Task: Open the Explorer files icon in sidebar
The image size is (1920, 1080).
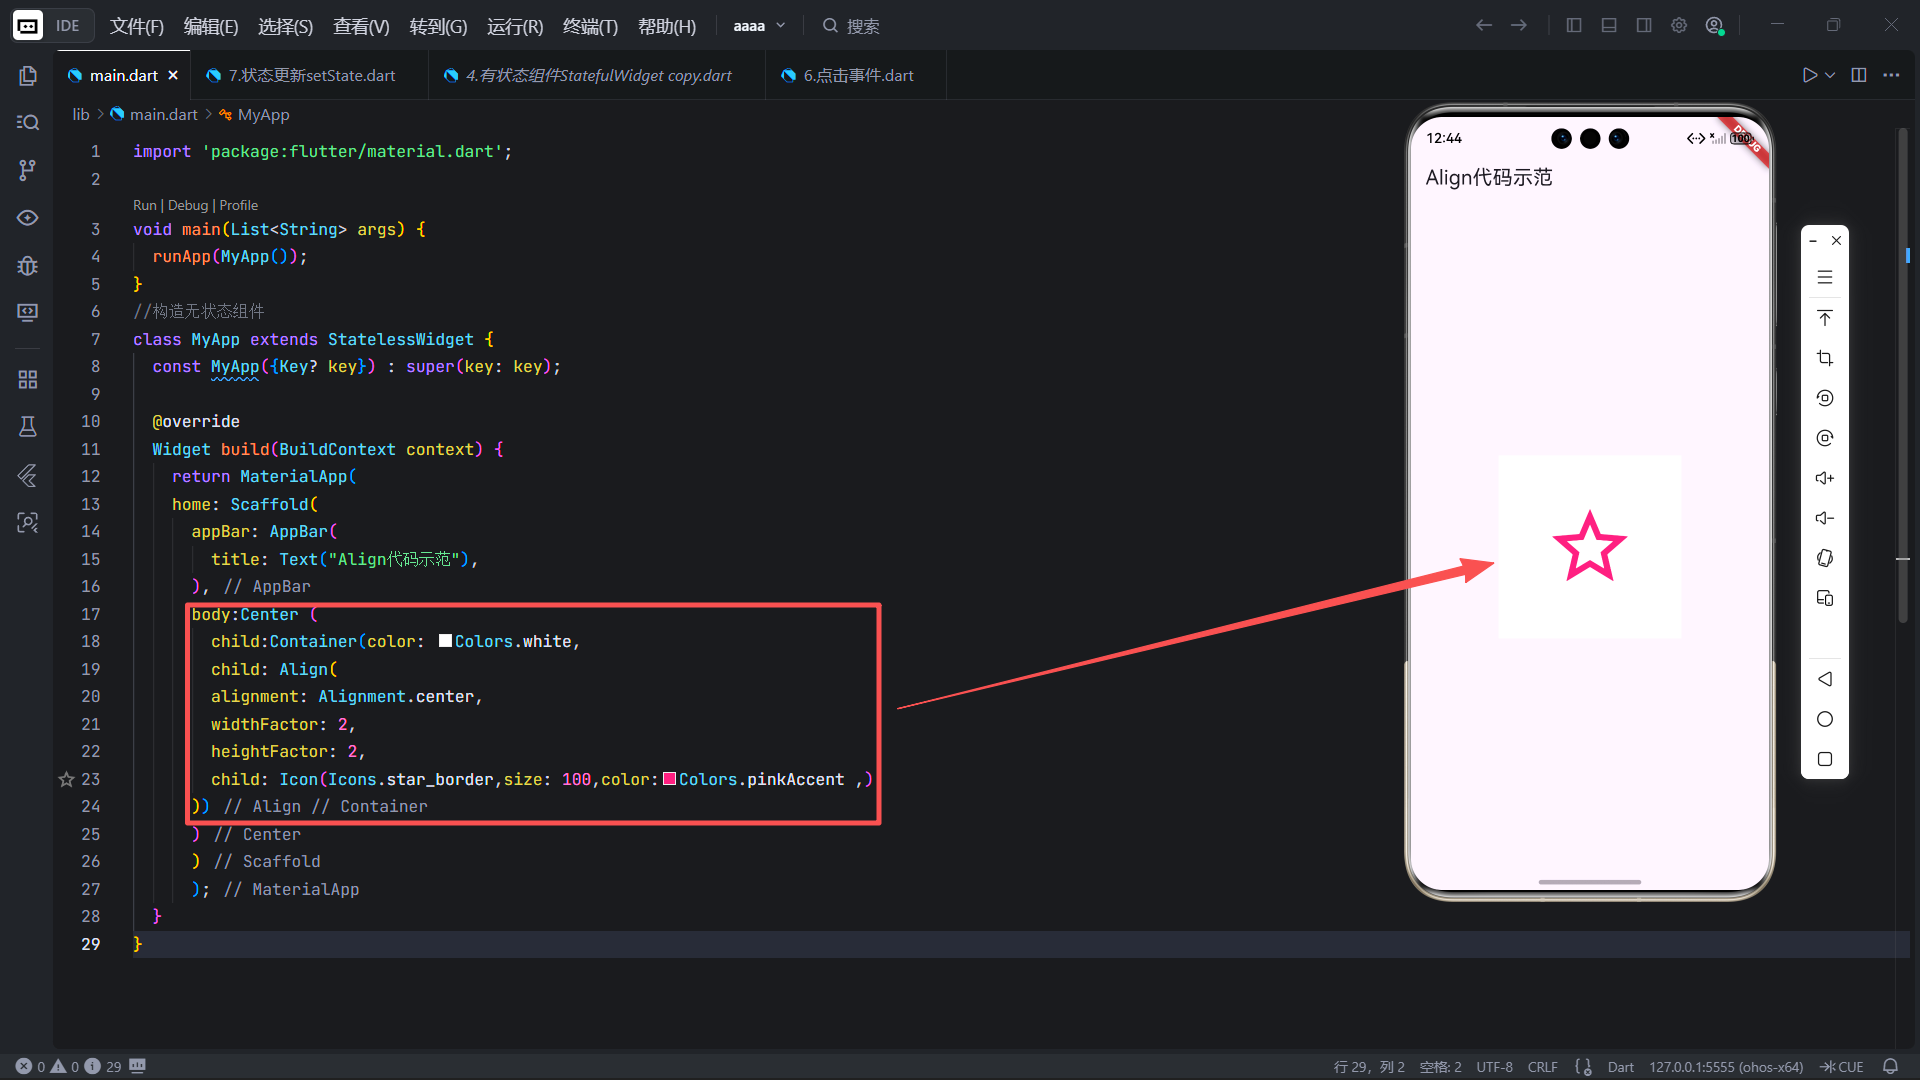Action: [28, 76]
